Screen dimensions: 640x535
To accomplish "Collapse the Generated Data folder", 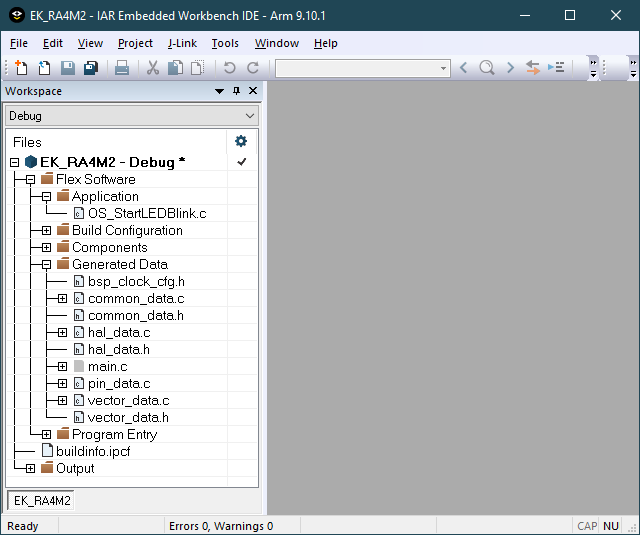I will click(46, 265).
